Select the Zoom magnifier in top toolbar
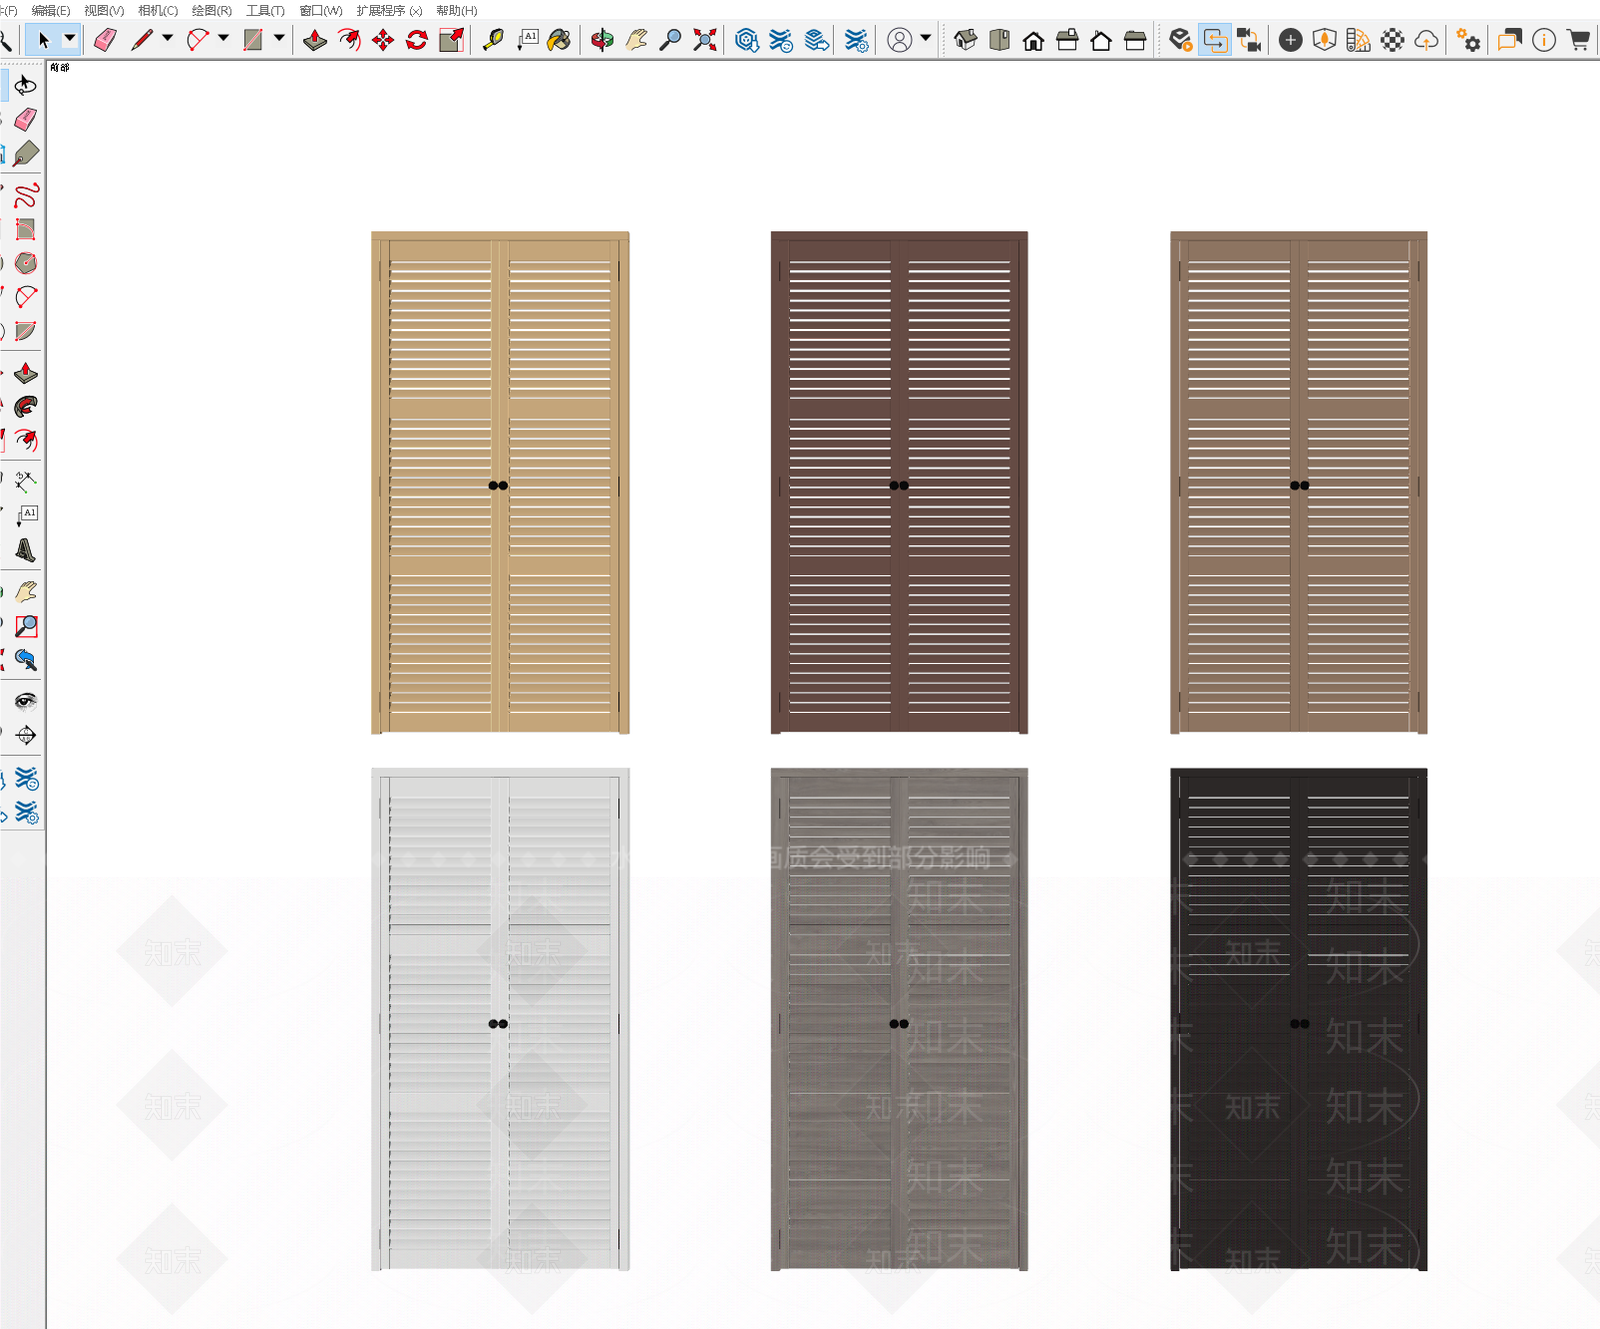 click(670, 40)
